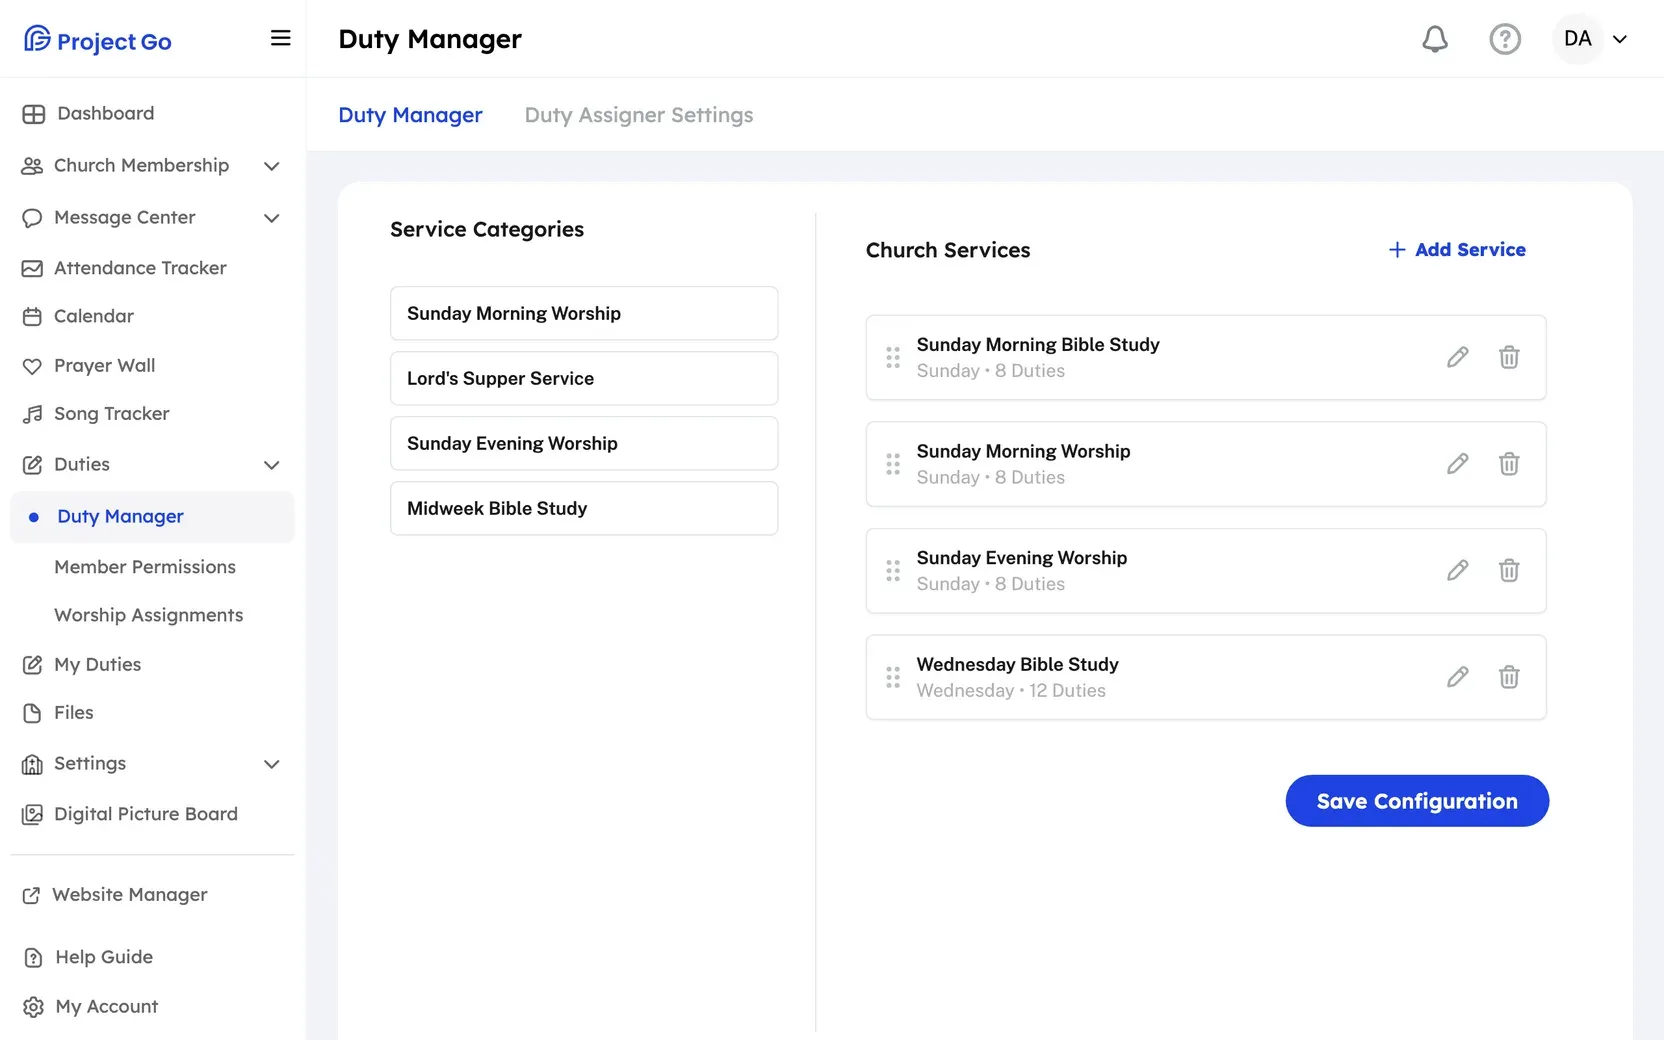Viewport: 1664px width, 1040px height.
Task: Expand the Message Center chevron
Action: tap(271, 218)
